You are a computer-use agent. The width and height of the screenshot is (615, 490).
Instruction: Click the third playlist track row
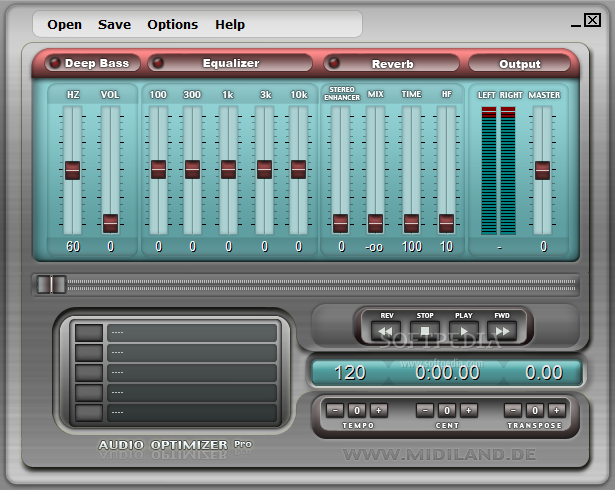(x=192, y=373)
